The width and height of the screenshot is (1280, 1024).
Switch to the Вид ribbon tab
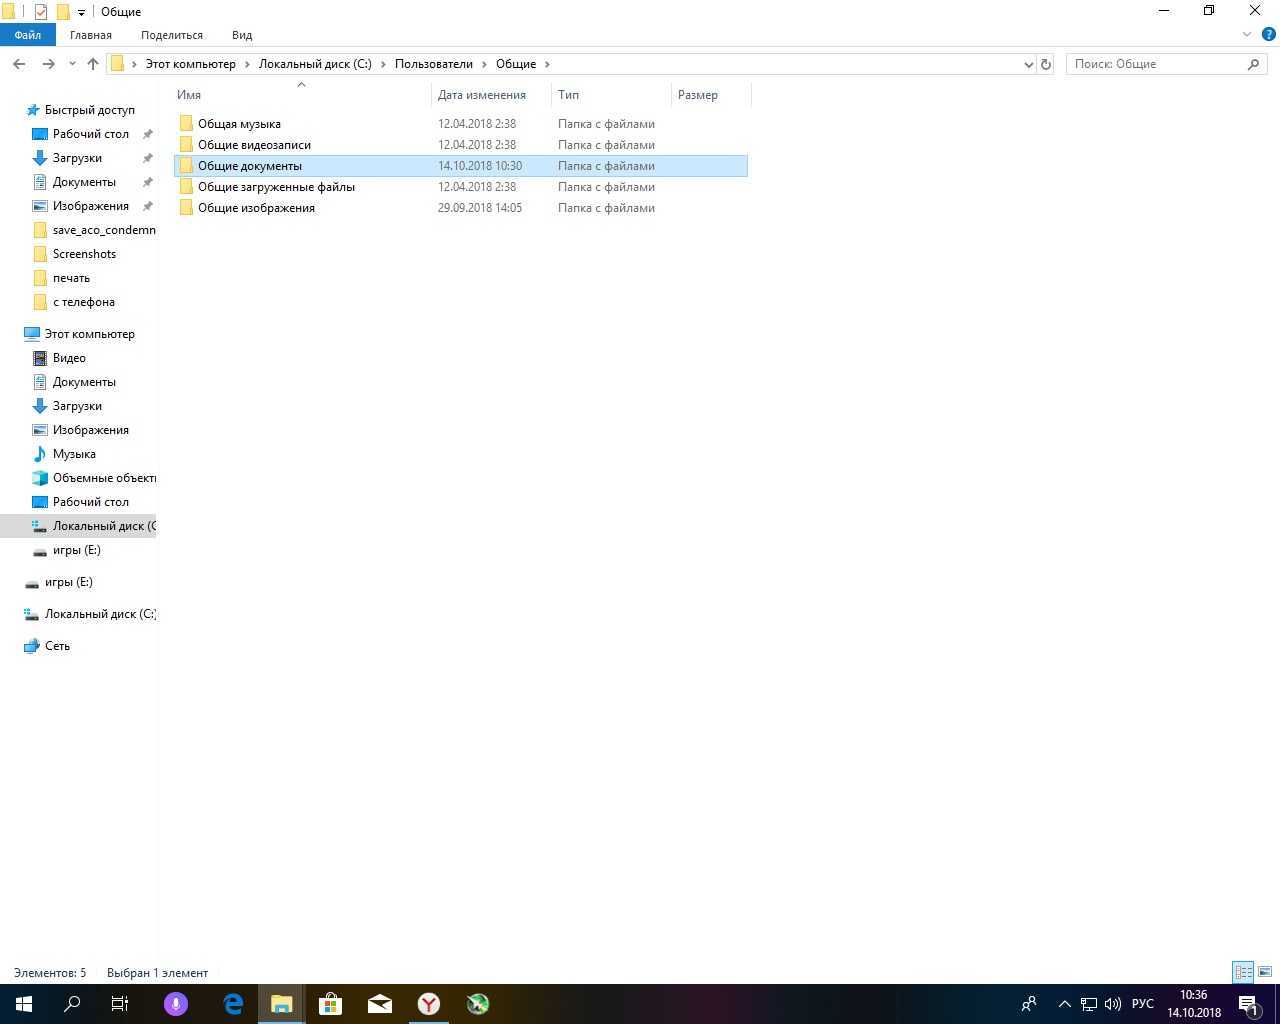(242, 35)
